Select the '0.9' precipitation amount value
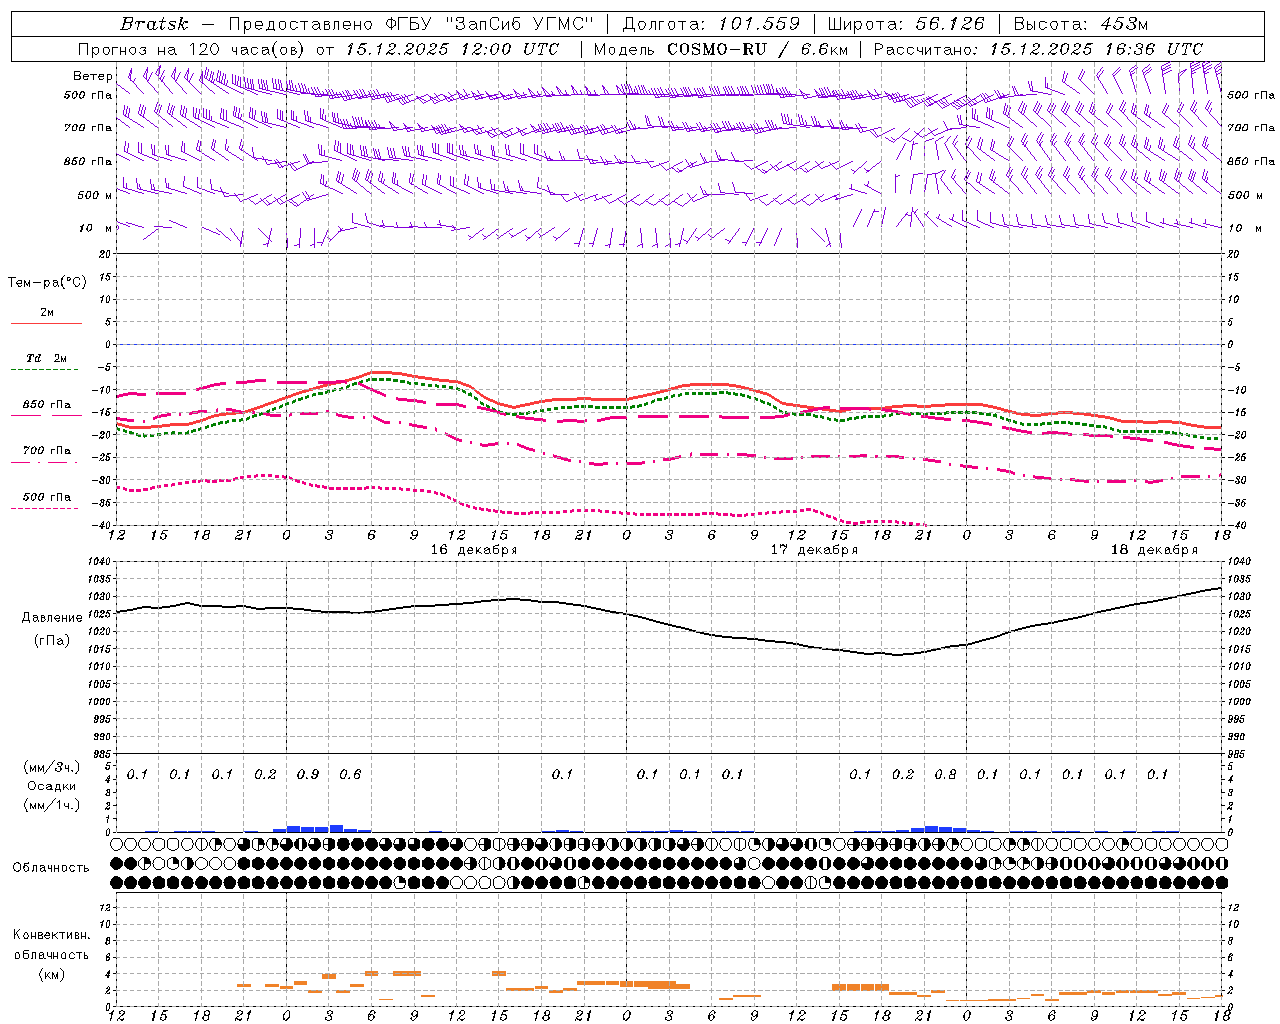The height and width of the screenshot is (1024, 1280). coord(308,775)
